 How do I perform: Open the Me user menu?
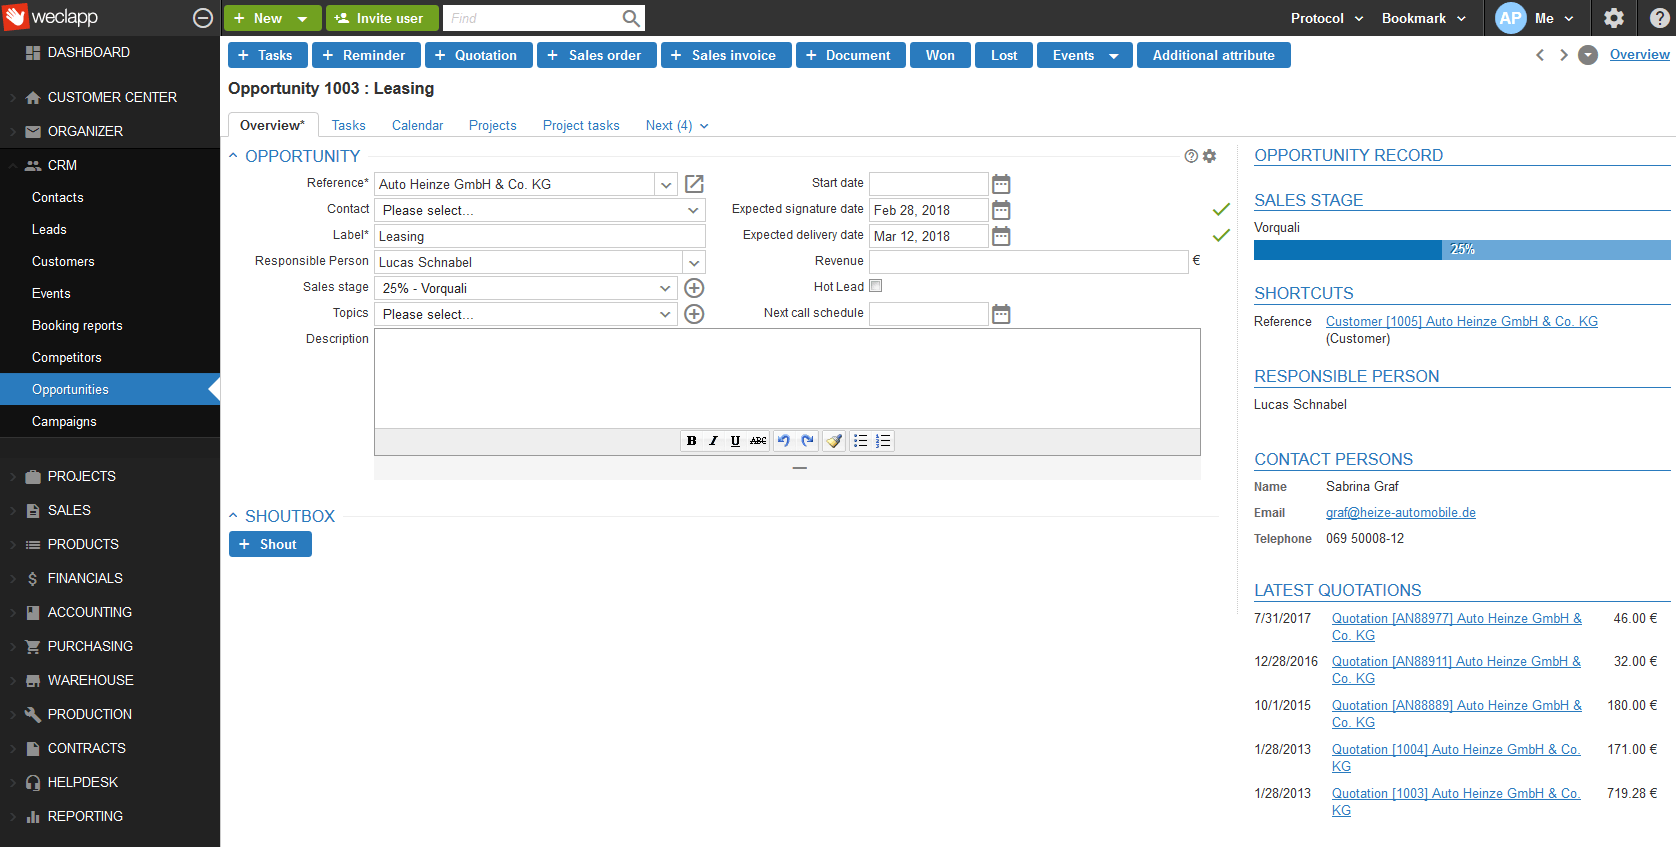click(x=1536, y=18)
